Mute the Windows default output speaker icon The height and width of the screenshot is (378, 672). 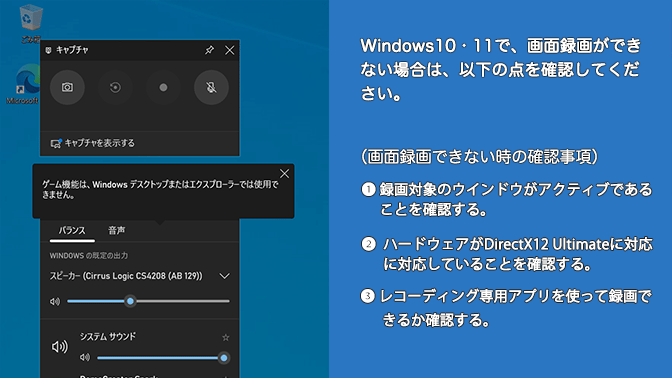[55, 302]
